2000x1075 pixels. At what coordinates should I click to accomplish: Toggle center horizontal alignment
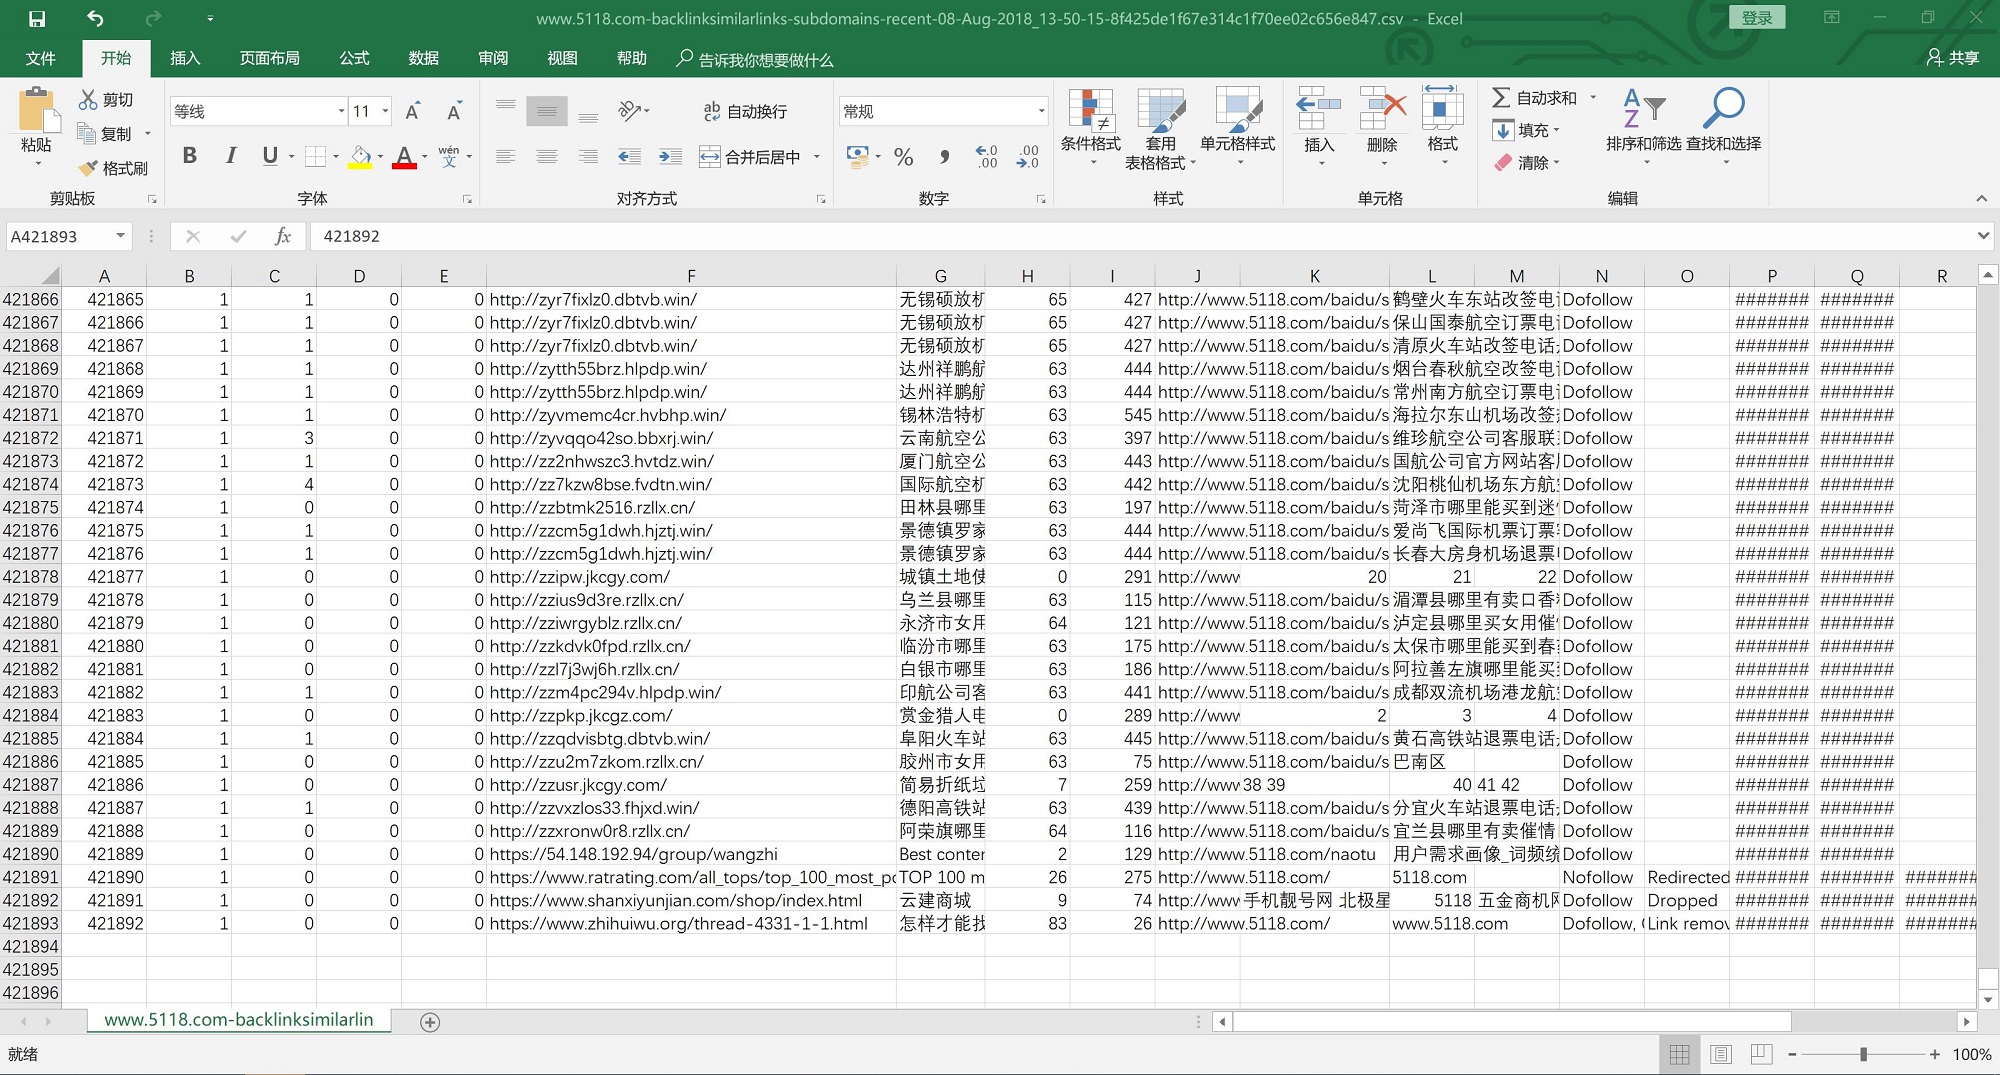547,156
